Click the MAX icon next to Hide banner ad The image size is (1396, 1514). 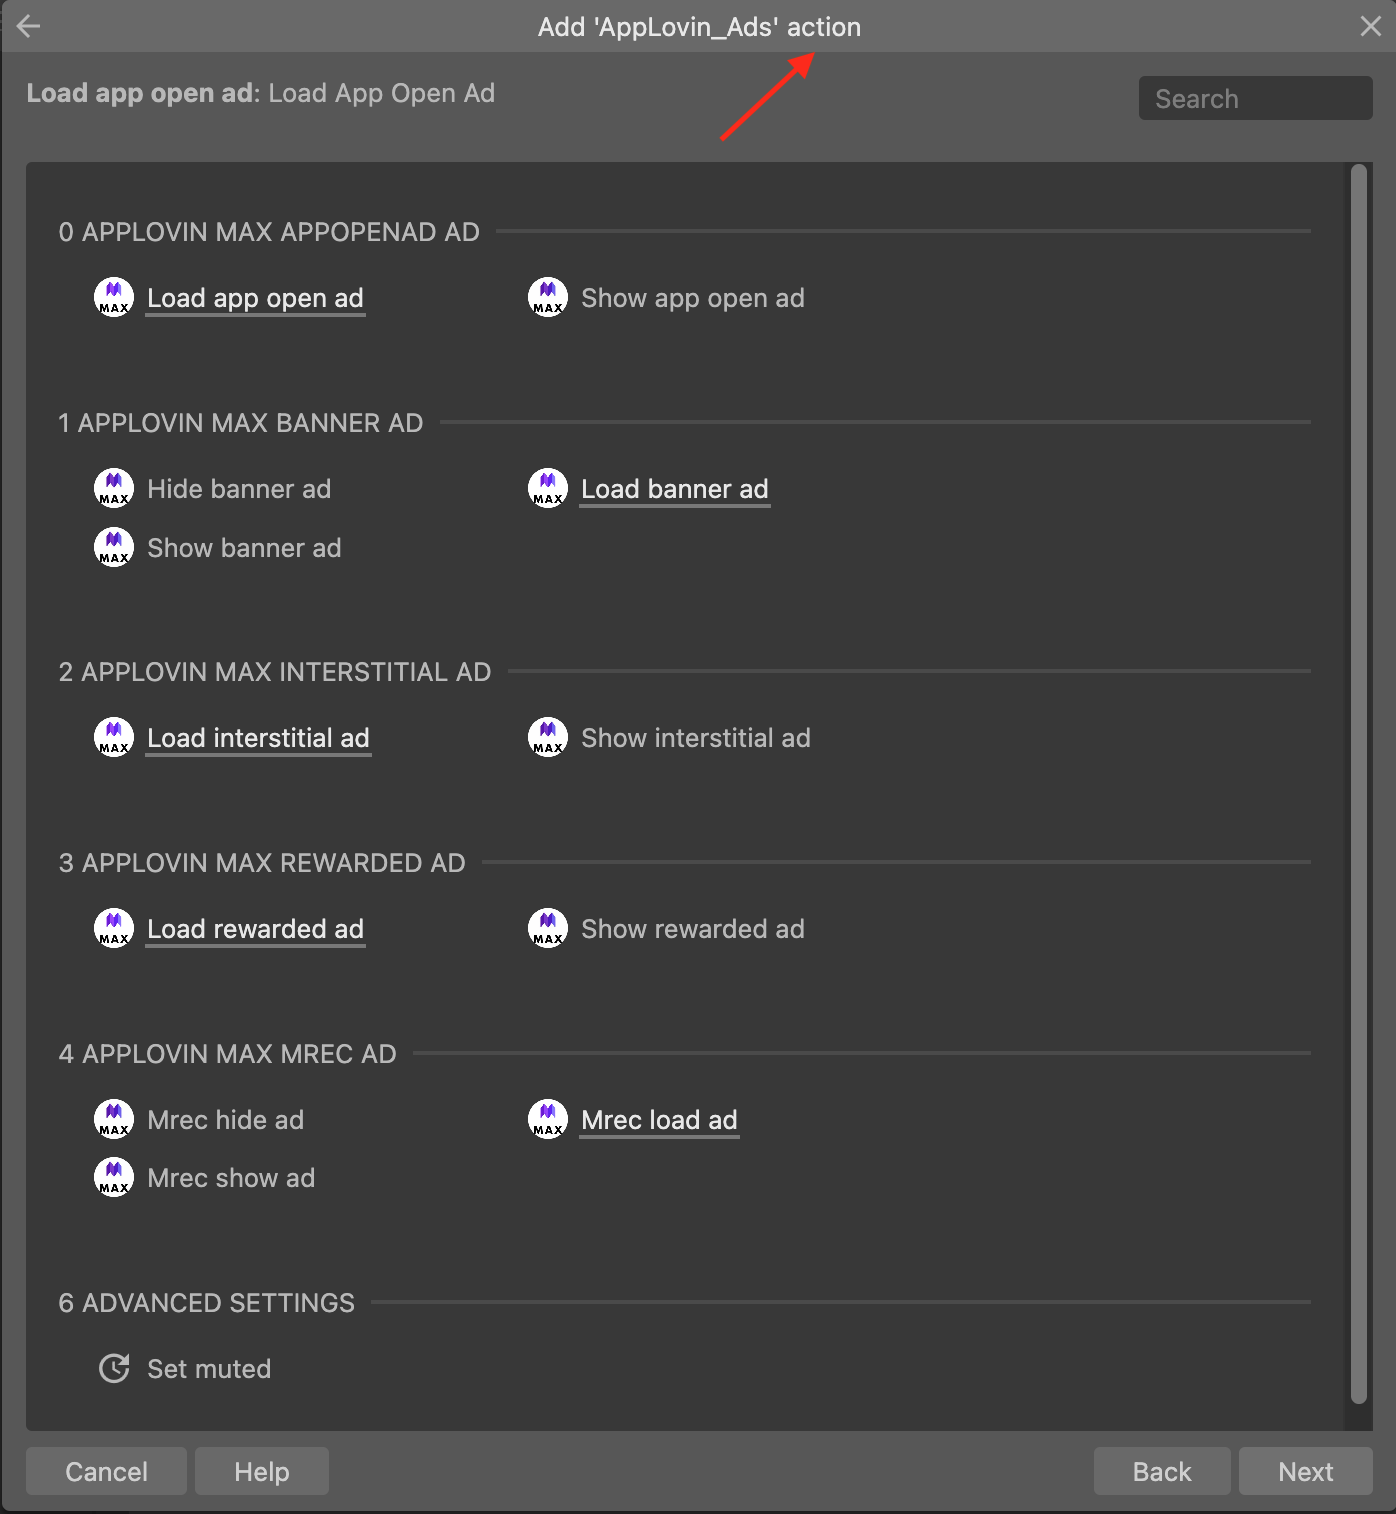point(114,488)
